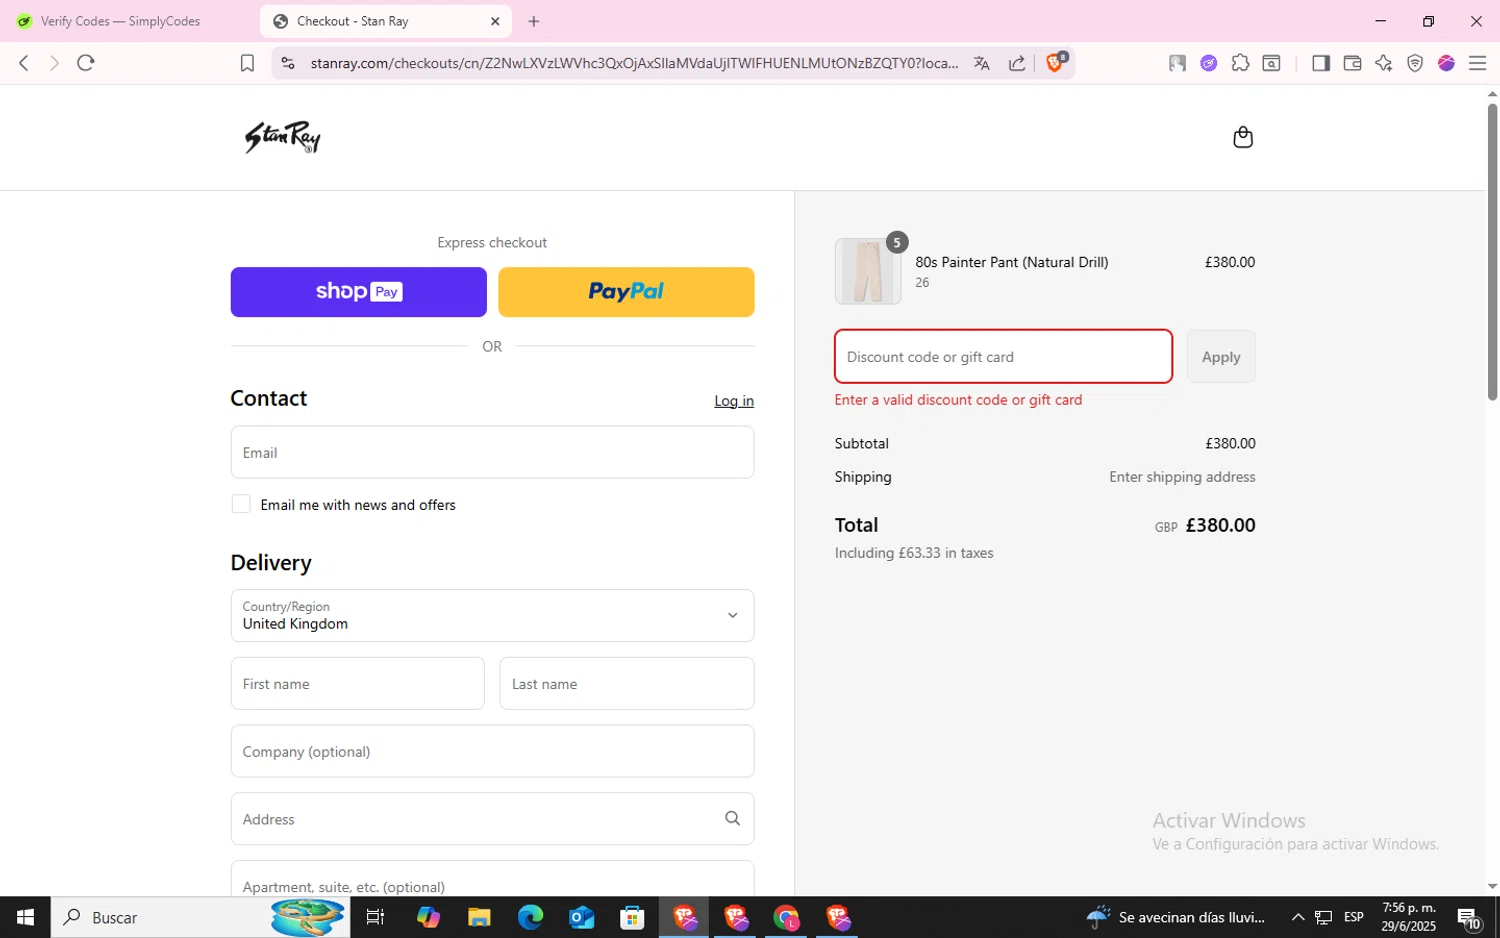Pay with Shop Pay button
This screenshot has height=938, width=1500.
pyautogui.click(x=358, y=292)
